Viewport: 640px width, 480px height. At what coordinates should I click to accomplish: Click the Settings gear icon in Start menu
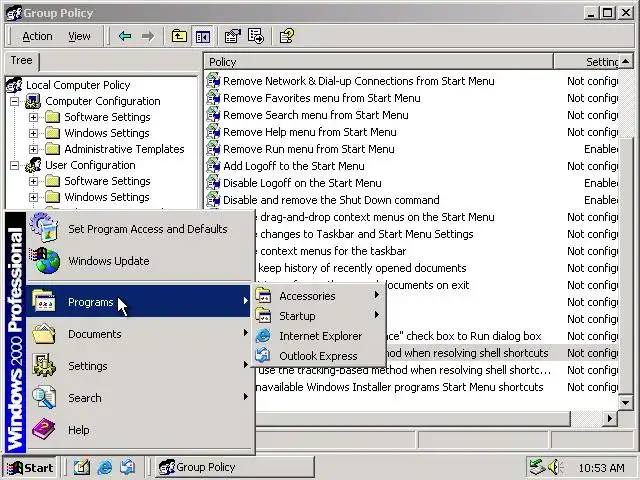click(44, 366)
